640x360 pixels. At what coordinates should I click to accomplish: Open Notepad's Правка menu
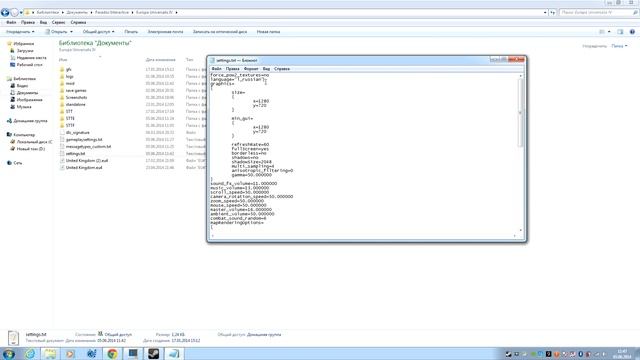coord(232,69)
